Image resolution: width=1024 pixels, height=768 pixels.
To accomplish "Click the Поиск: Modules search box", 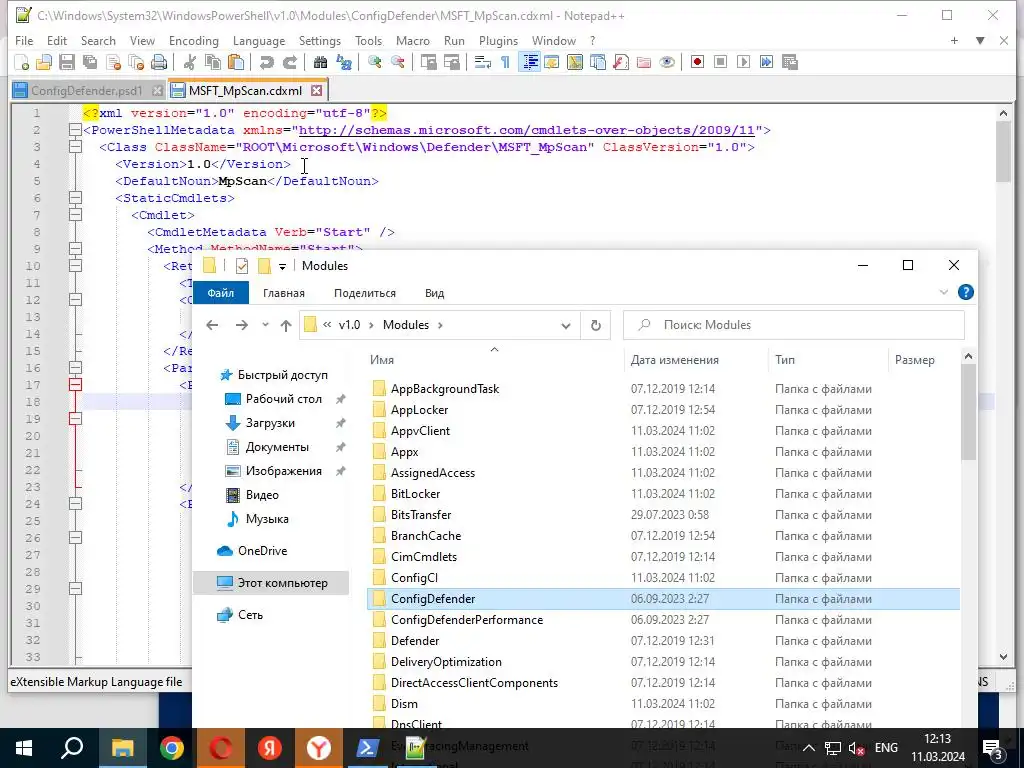I will [793, 325].
